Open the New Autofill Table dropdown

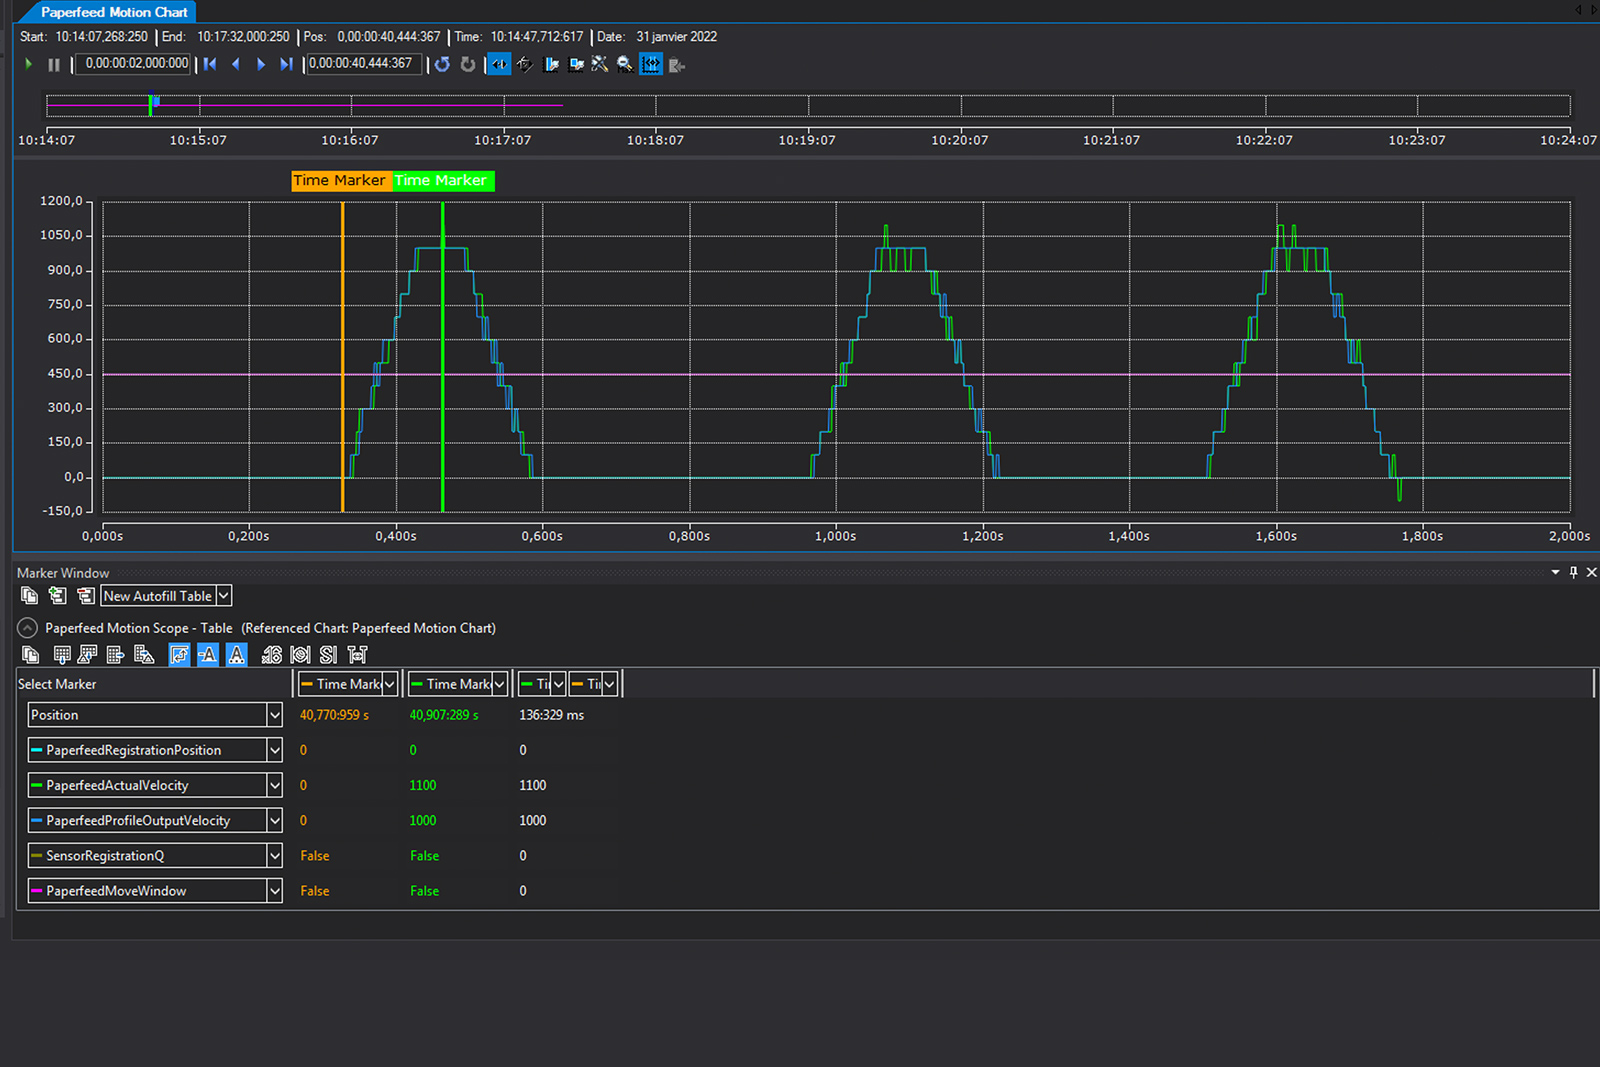click(x=224, y=596)
